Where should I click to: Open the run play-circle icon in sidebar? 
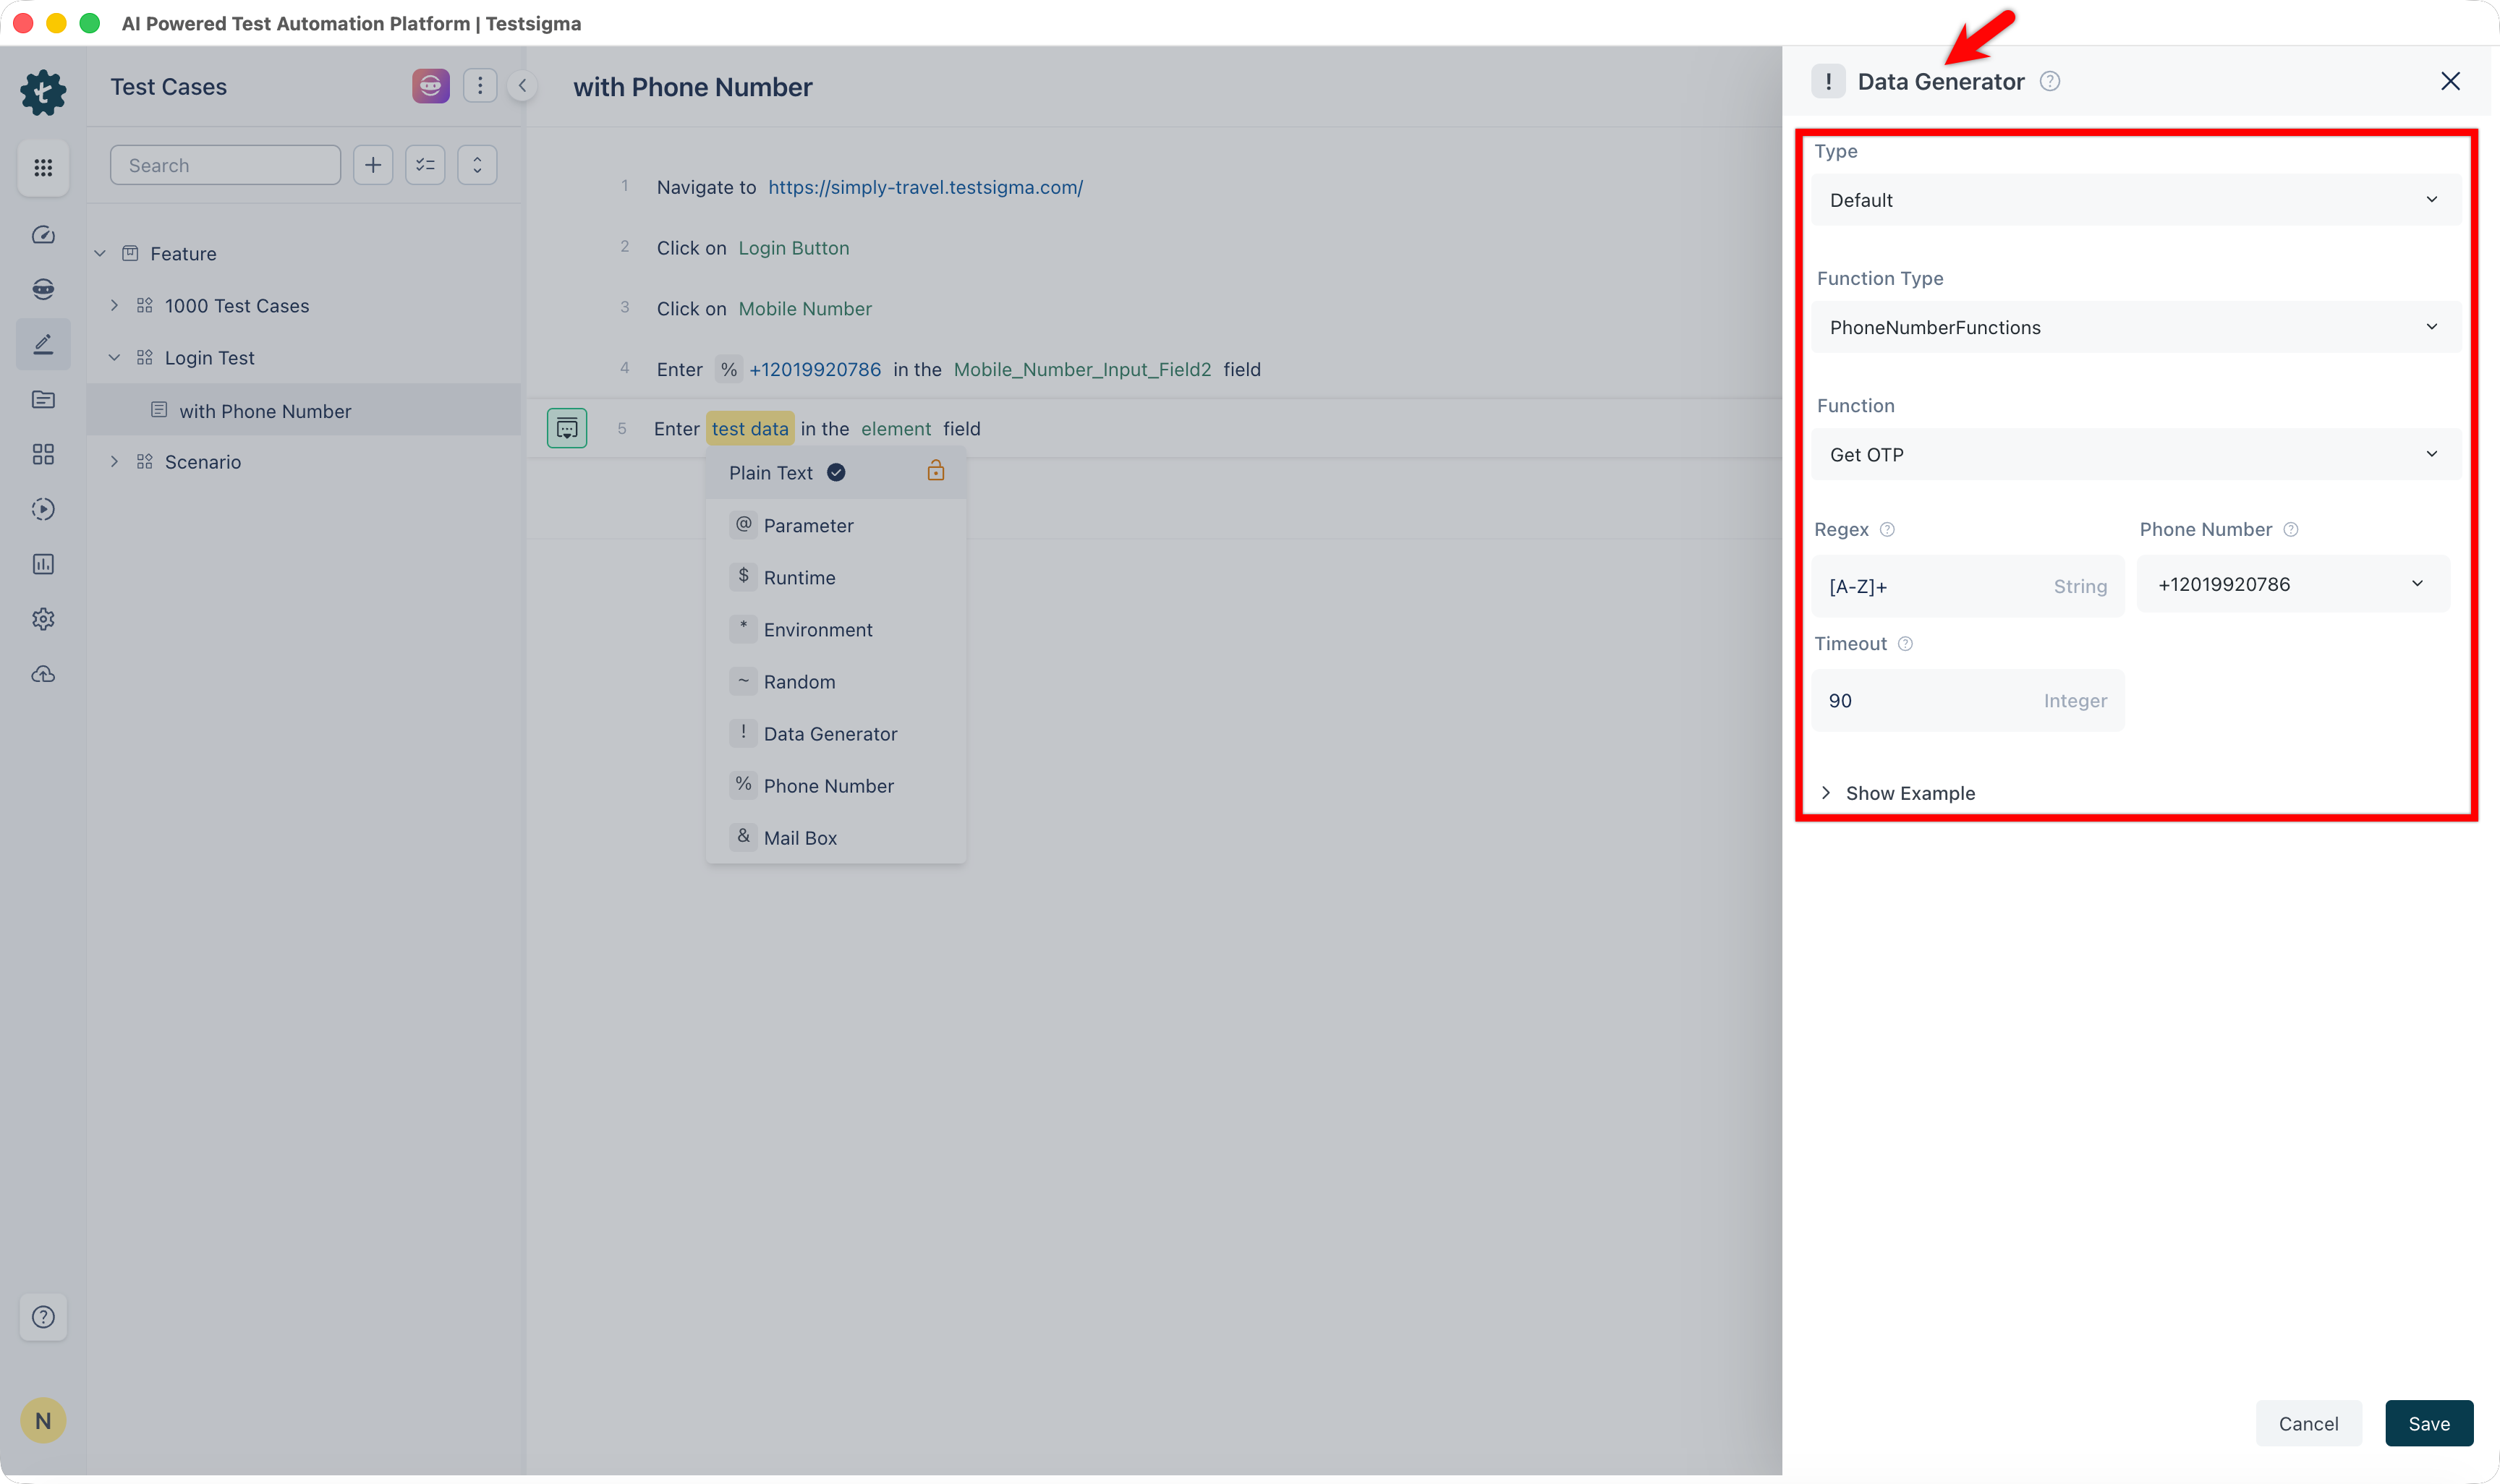(x=43, y=509)
